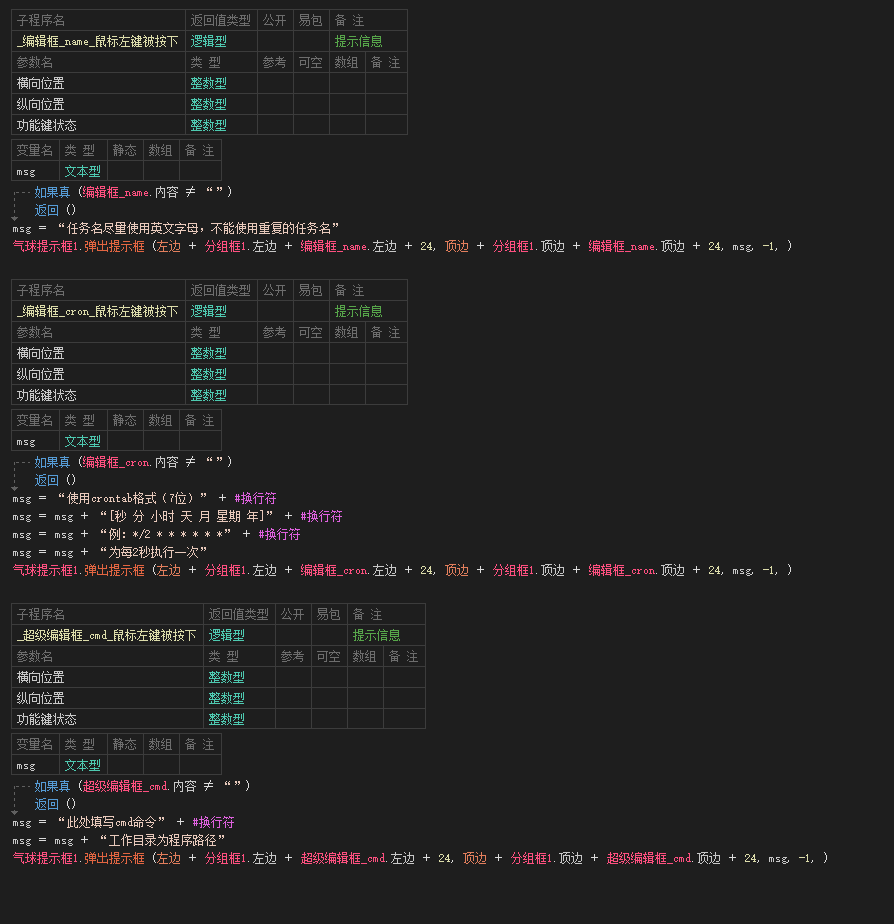
Task: Select 横向位置 parameter of _编辑框_cron subroutine
Action: (40, 353)
